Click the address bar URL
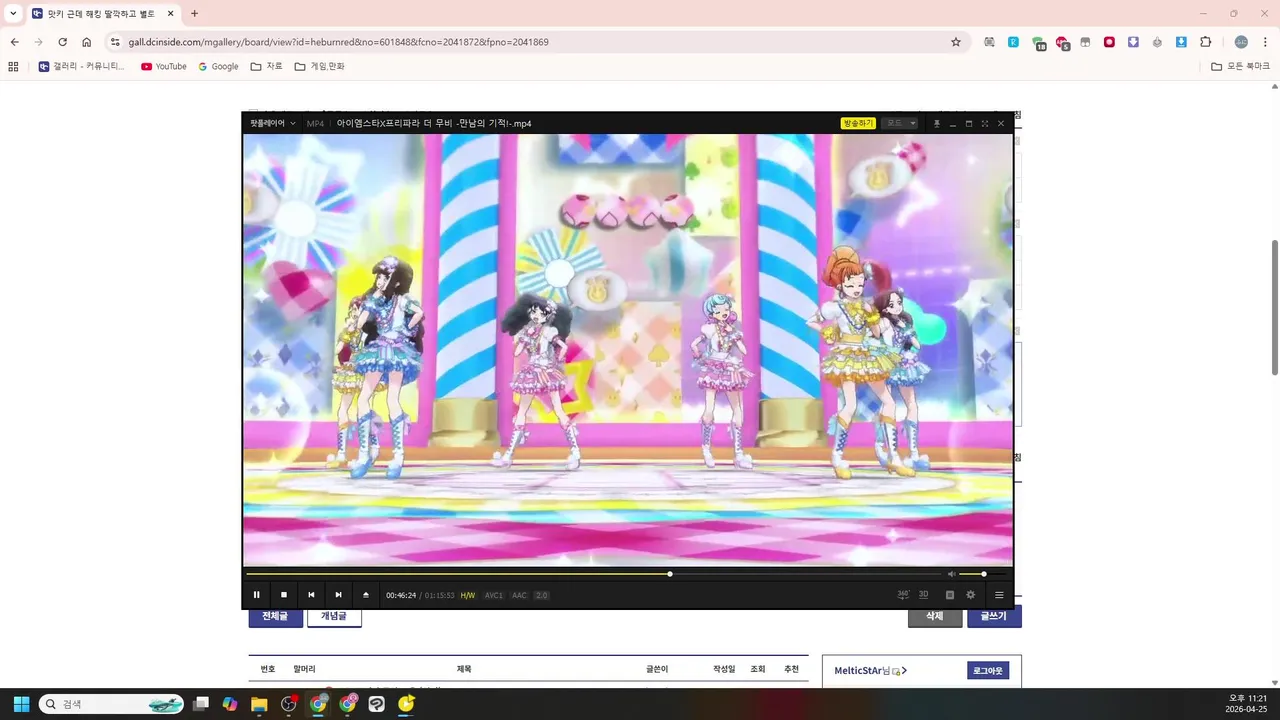The width and height of the screenshot is (1280, 720). point(338,42)
